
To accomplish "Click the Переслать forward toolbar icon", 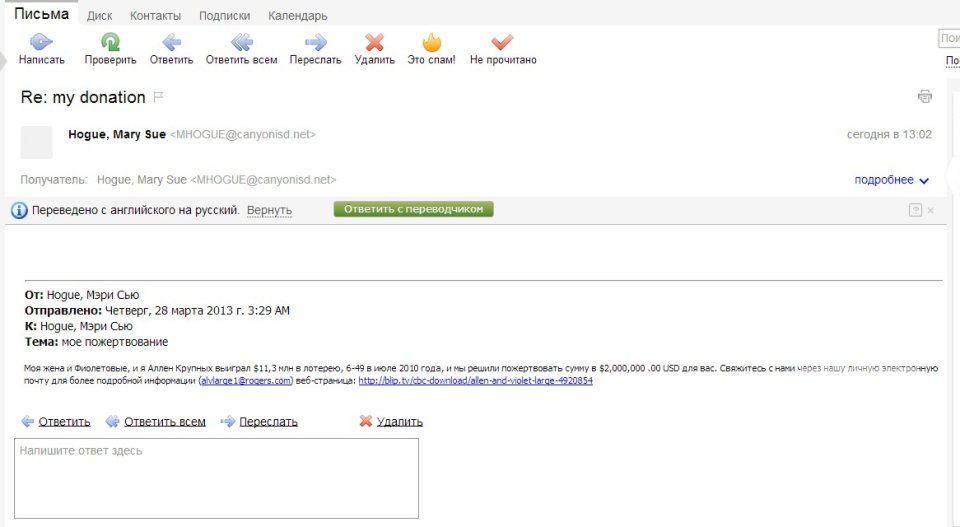I will click(315, 43).
